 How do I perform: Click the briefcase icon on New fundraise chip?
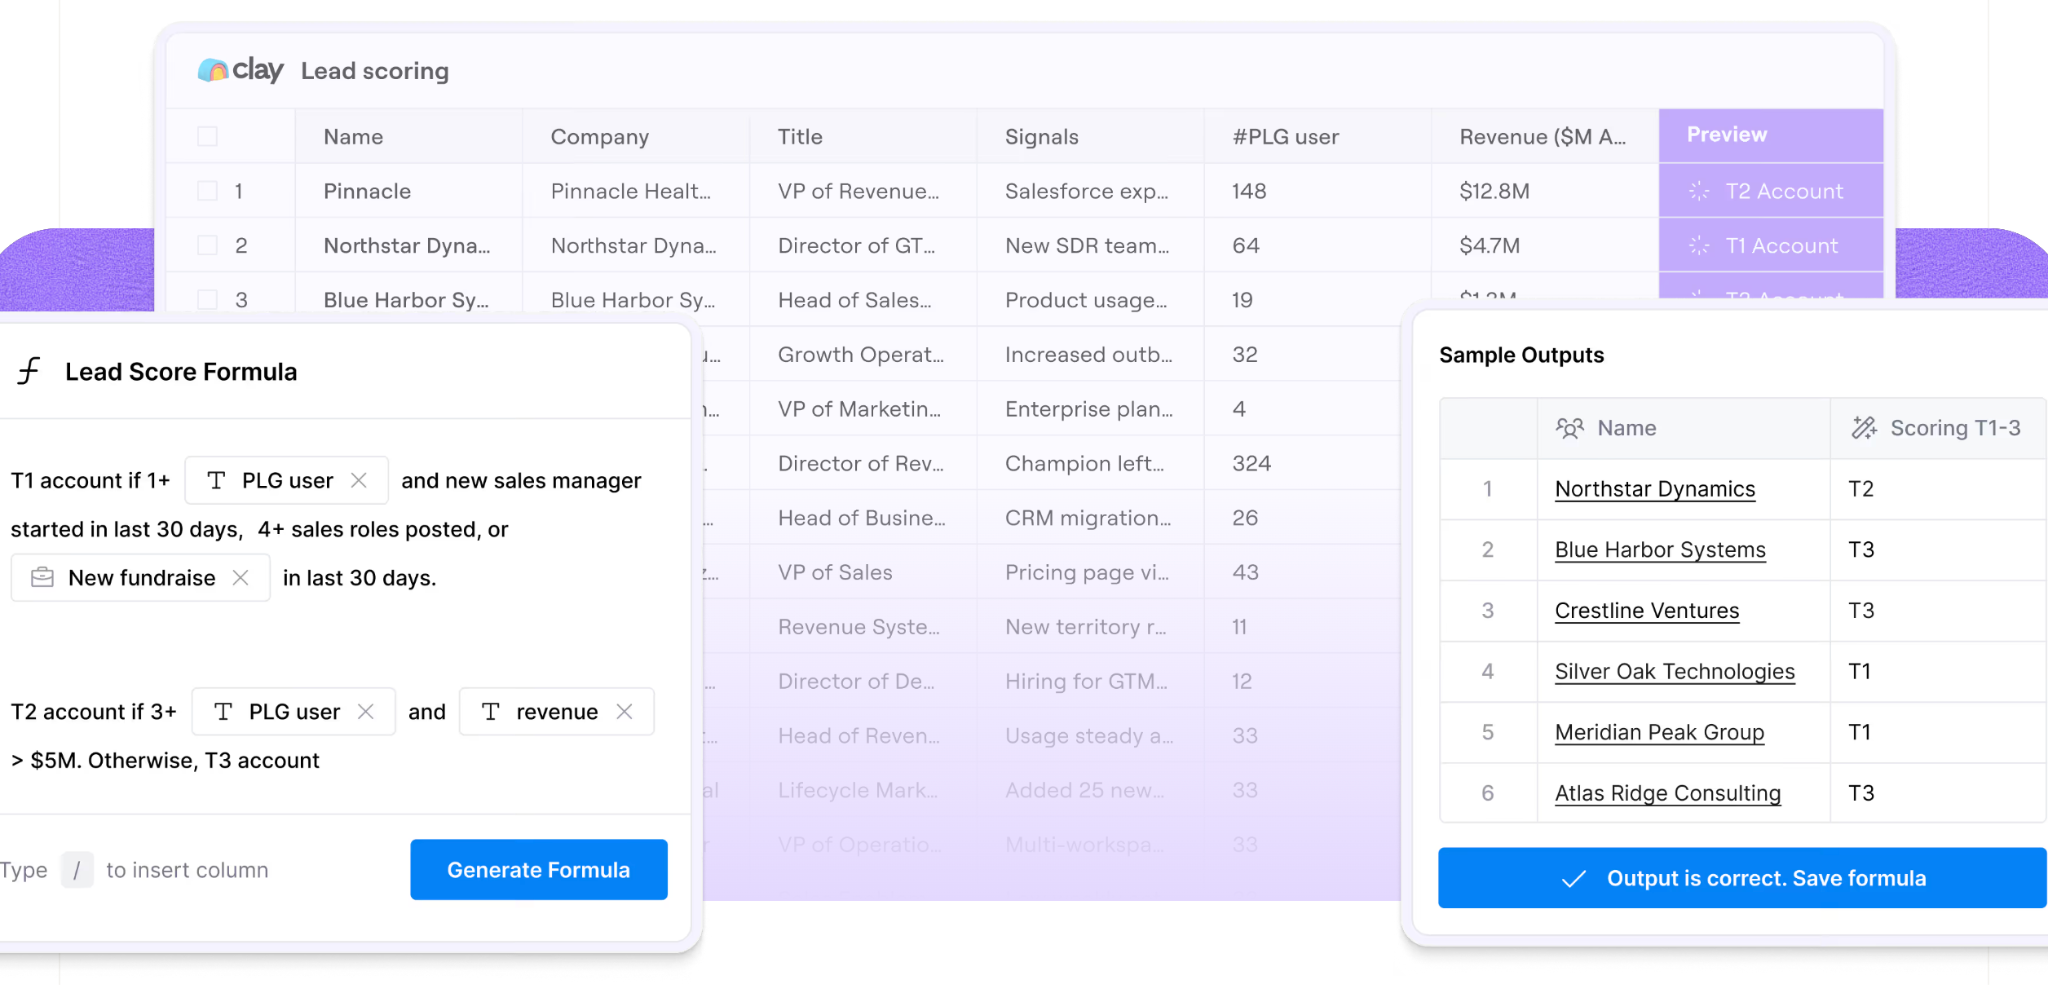click(42, 577)
